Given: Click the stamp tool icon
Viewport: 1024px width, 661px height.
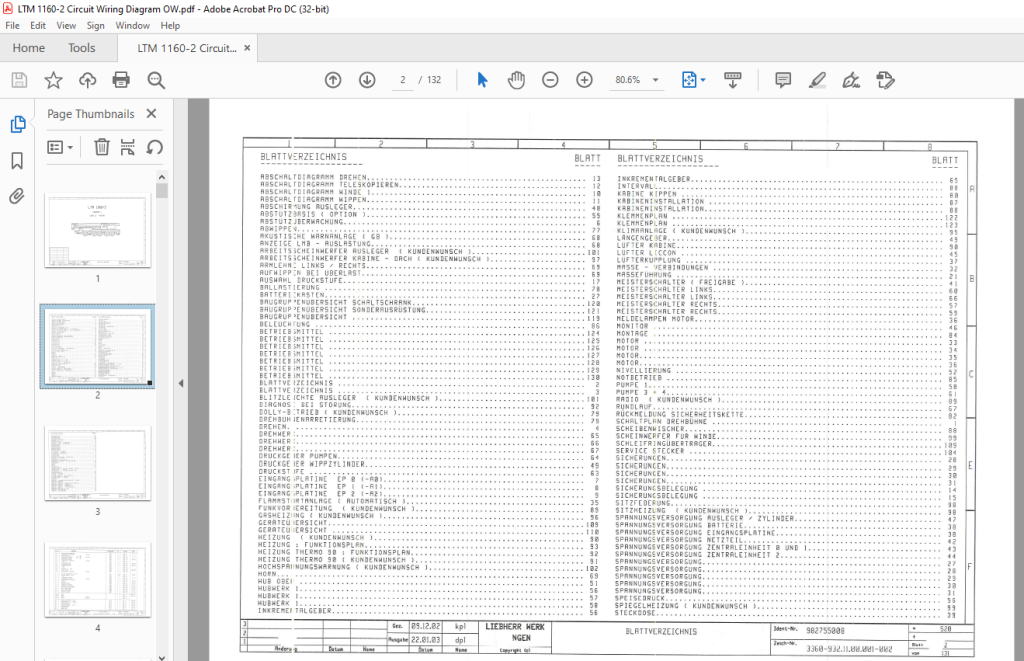Looking at the screenshot, I should click(886, 80).
